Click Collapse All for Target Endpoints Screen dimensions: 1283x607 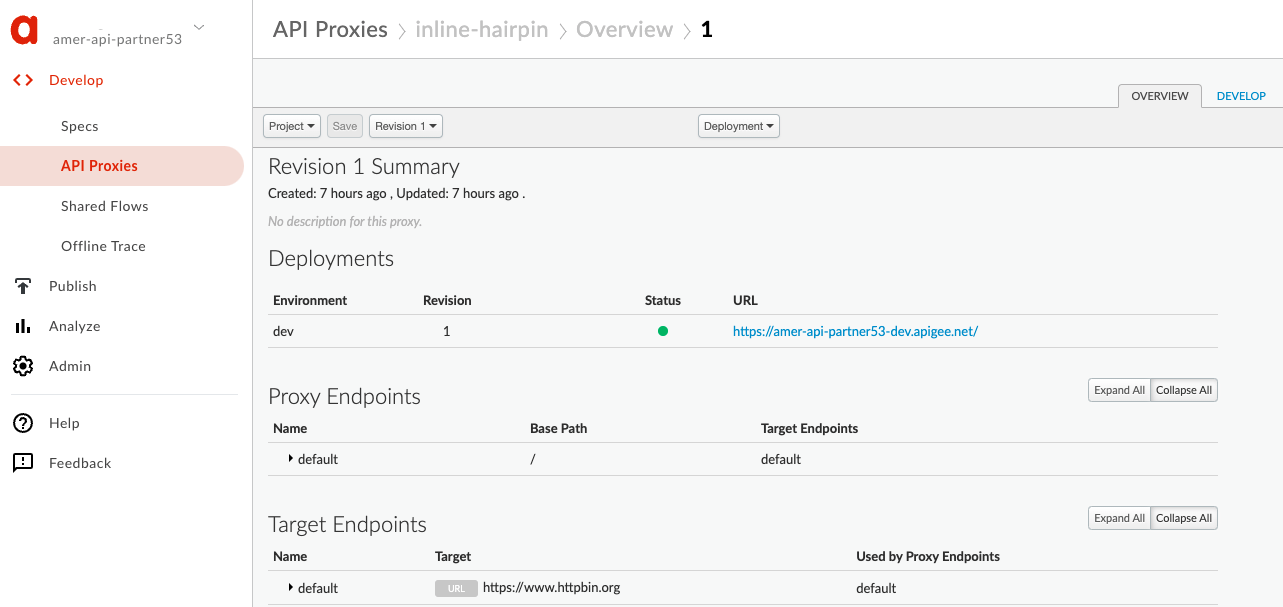tap(1184, 518)
